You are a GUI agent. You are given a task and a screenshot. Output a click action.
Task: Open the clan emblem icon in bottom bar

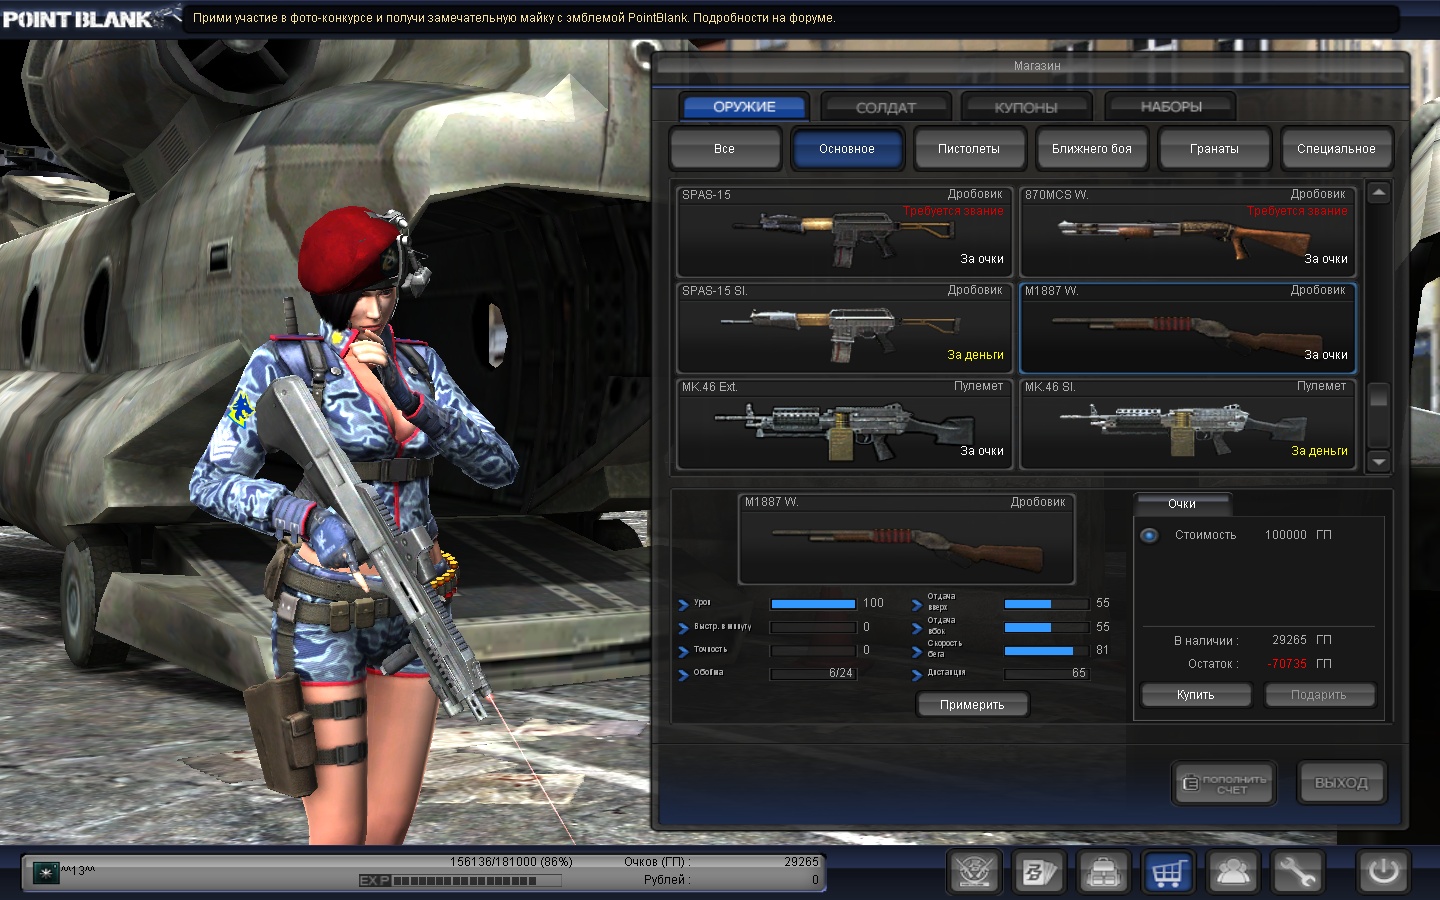click(x=974, y=872)
